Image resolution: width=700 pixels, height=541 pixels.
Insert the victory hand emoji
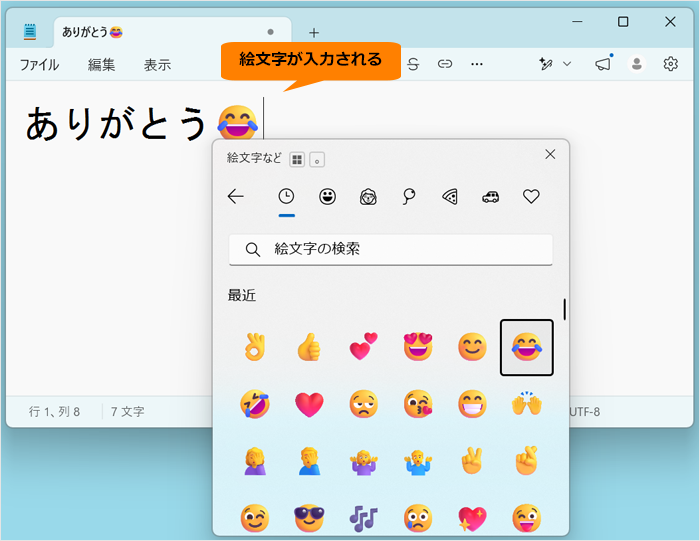coord(472,461)
